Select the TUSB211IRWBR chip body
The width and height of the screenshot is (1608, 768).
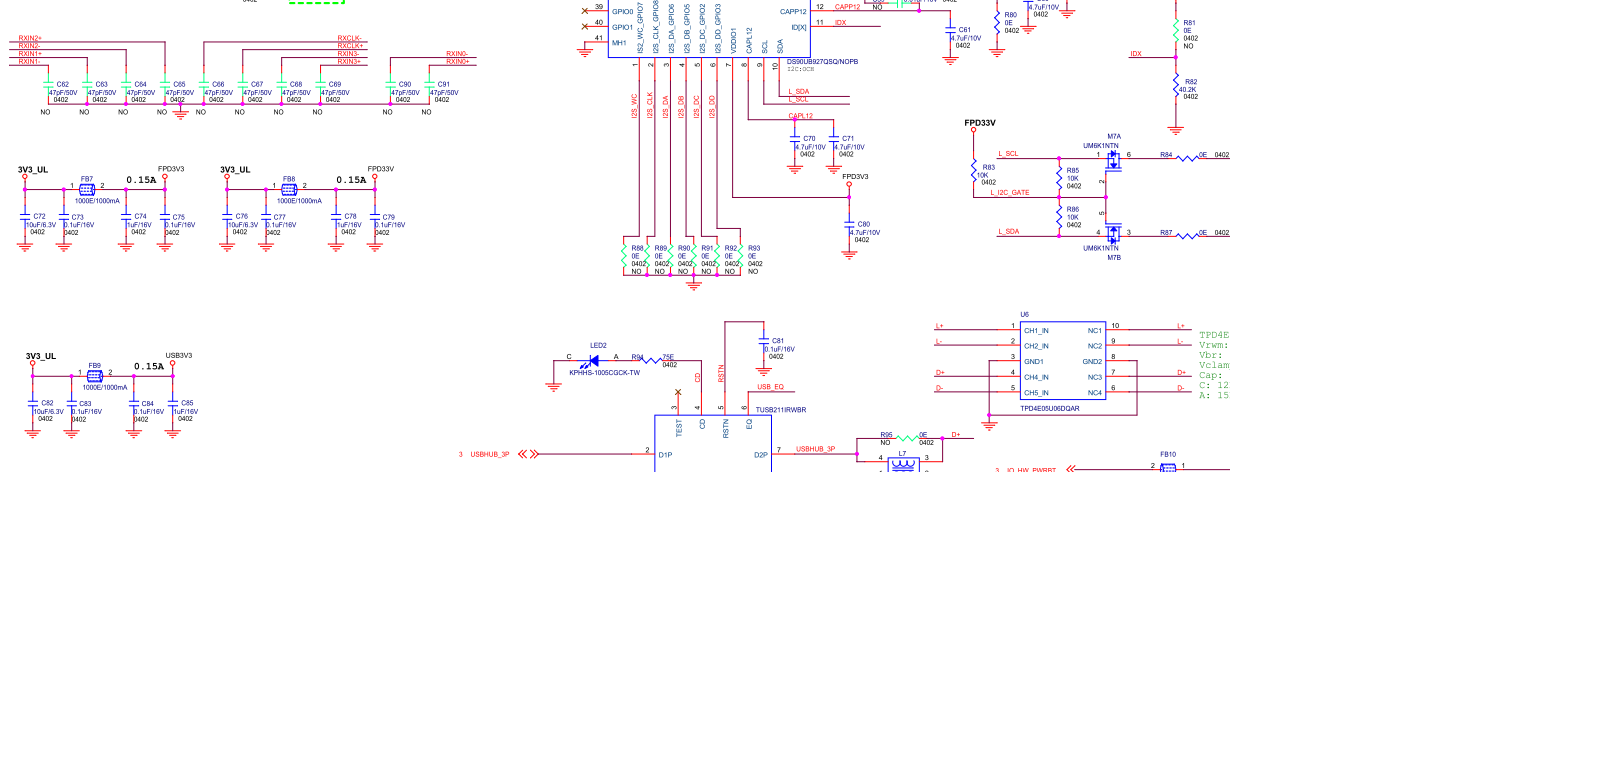point(713,443)
